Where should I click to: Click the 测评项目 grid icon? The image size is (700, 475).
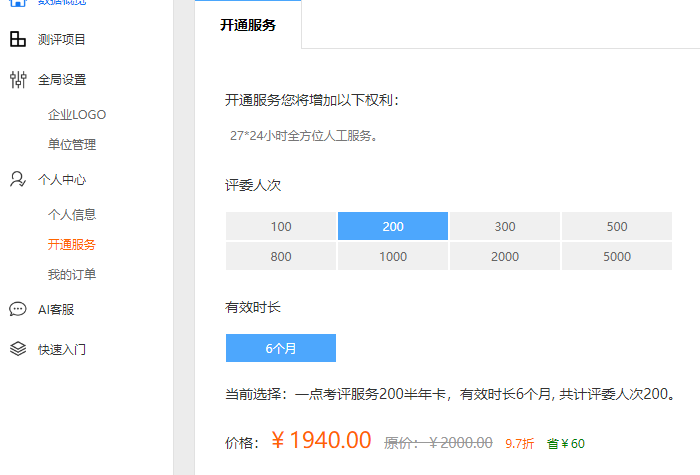point(18,39)
